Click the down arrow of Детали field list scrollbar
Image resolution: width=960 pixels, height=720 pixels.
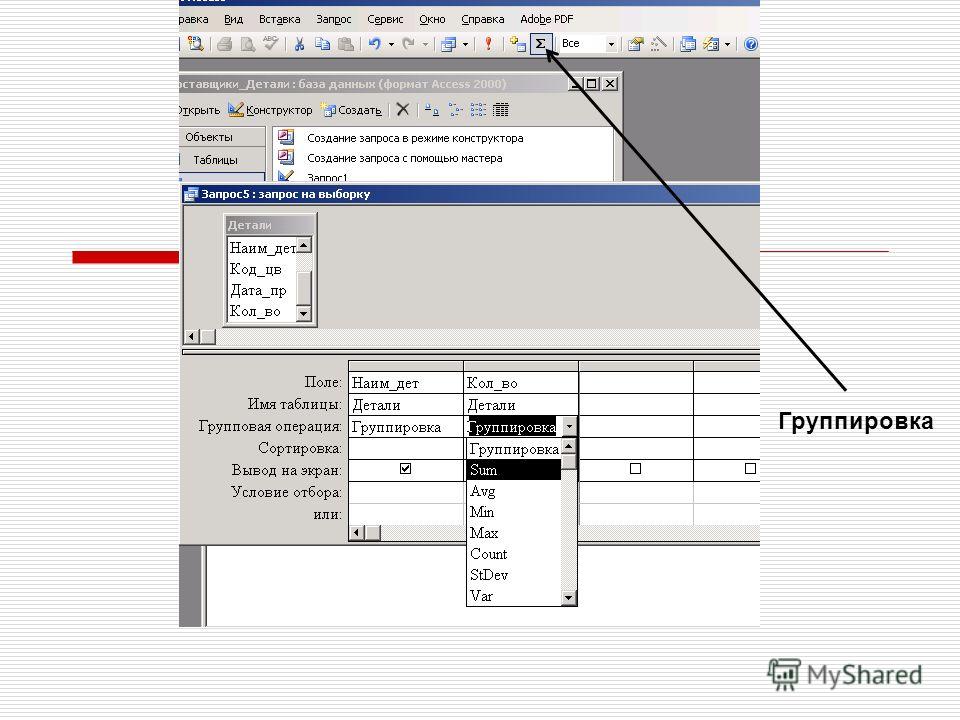point(304,313)
